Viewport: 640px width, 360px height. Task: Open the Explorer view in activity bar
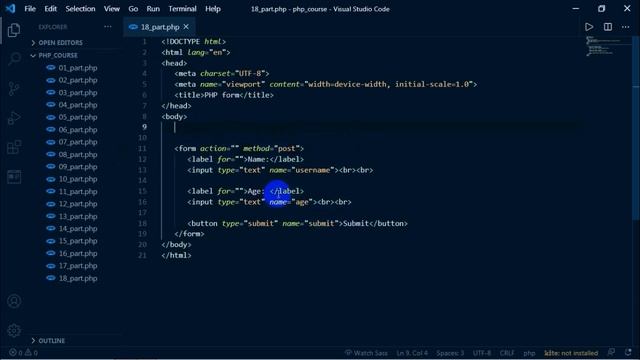[14, 30]
